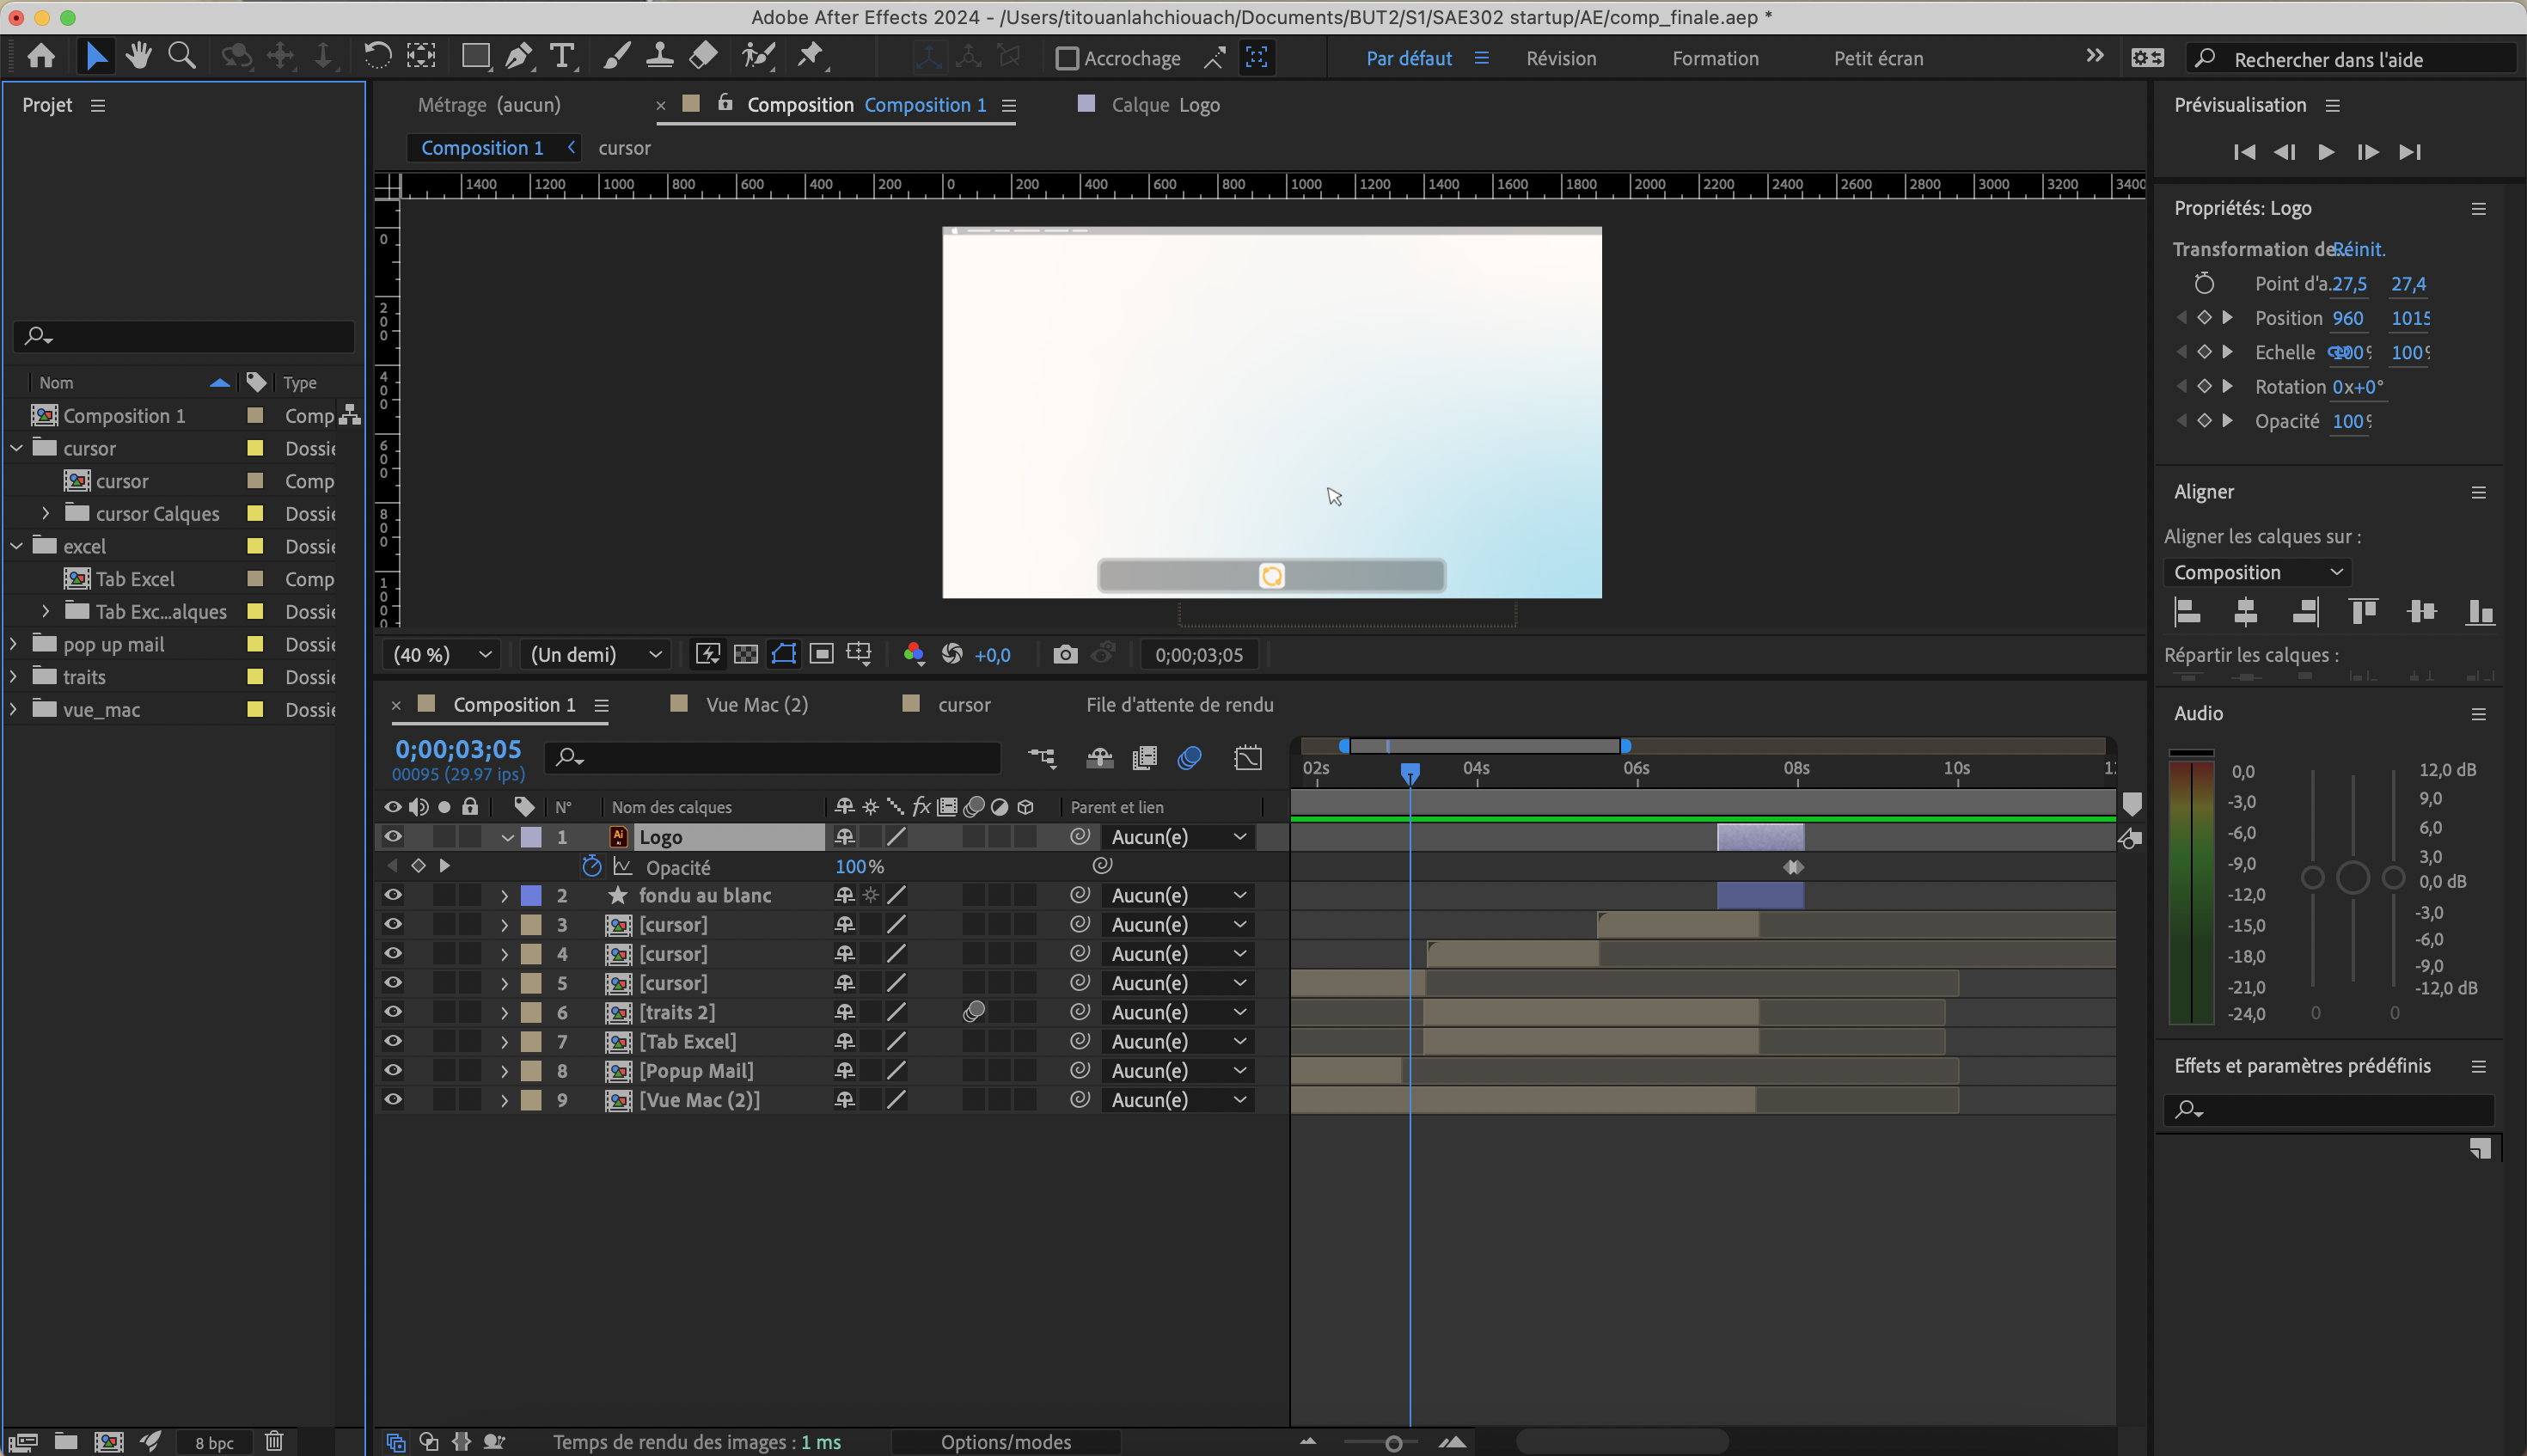Image resolution: width=2527 pixels, height=1456 pixels.
Task: Open the resolution Un demi dropdown
Action: (x=594, y=654)
